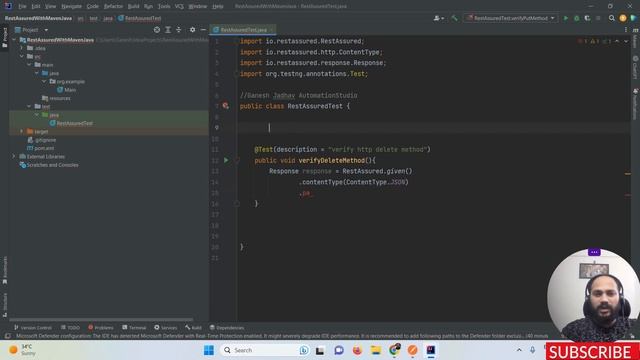Collapse the RestAssuredWithMavenJava project root
This screenshot has width=640, height=360.
[x=14, y=40]
